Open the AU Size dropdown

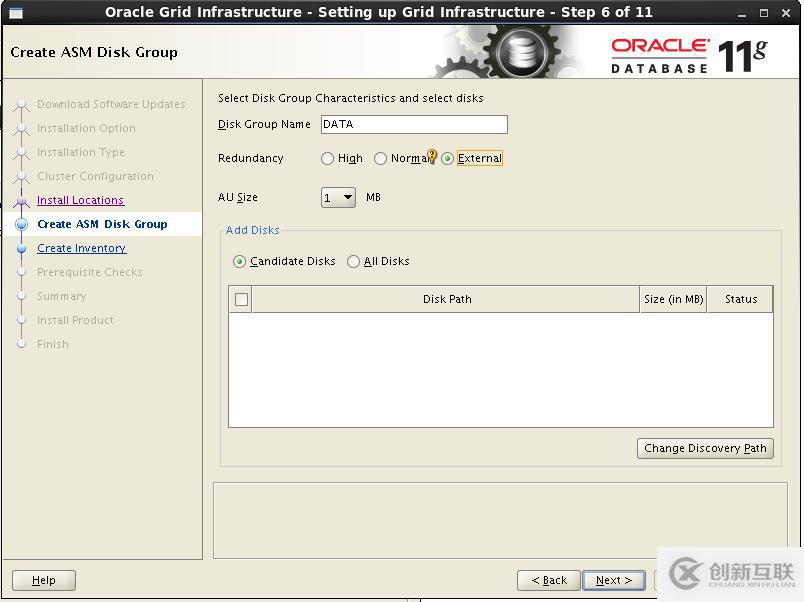pos(338,197)
